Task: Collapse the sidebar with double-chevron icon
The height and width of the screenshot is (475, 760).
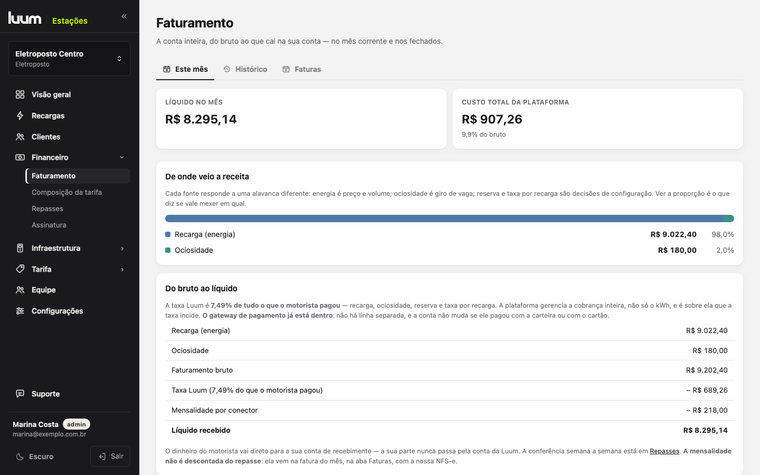Action: (x=124, y=16)
